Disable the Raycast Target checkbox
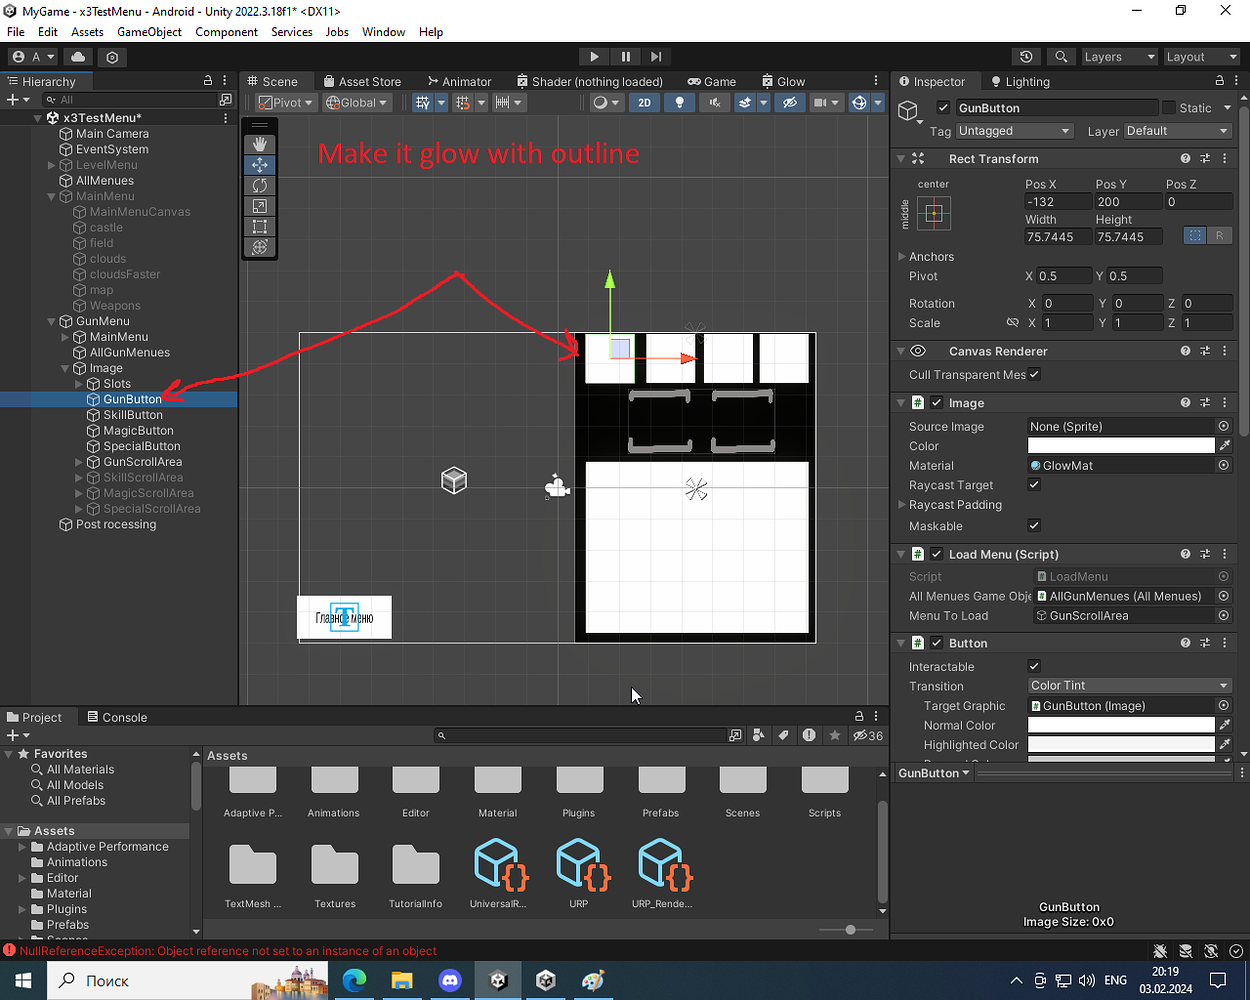The height and width of the screenshot is (1000, 1250). click(x=1034, y=485)
